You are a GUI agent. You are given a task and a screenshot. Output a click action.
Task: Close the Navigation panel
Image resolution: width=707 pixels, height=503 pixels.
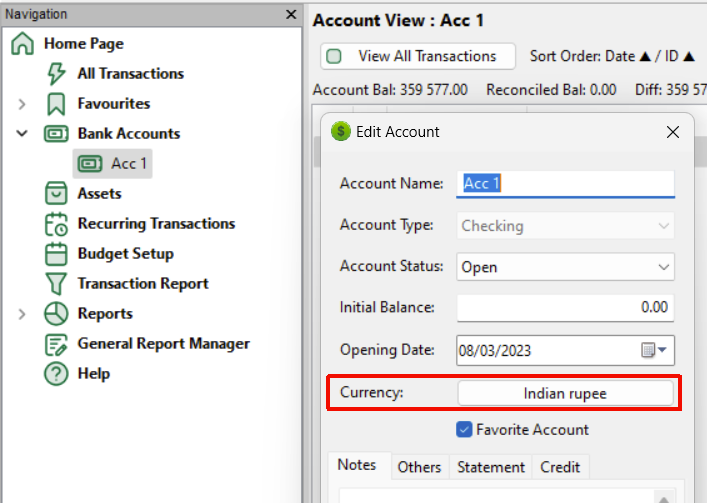291,14
